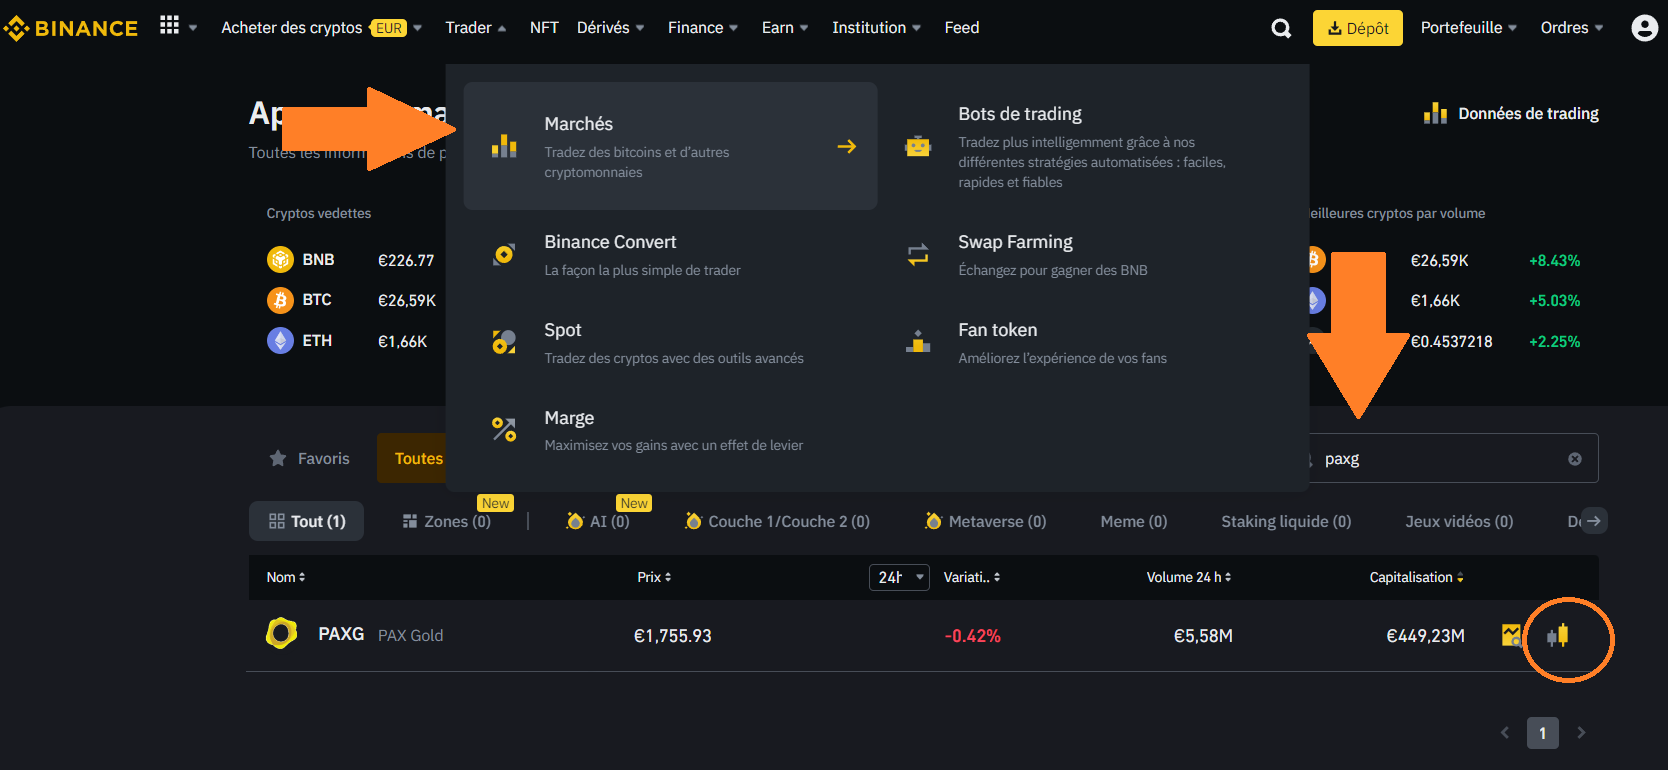The height and width of the screenshot is (770, 1668).
Task: Select the Zones (0) category
Action: pyautogui.click(x=446, y=521)
